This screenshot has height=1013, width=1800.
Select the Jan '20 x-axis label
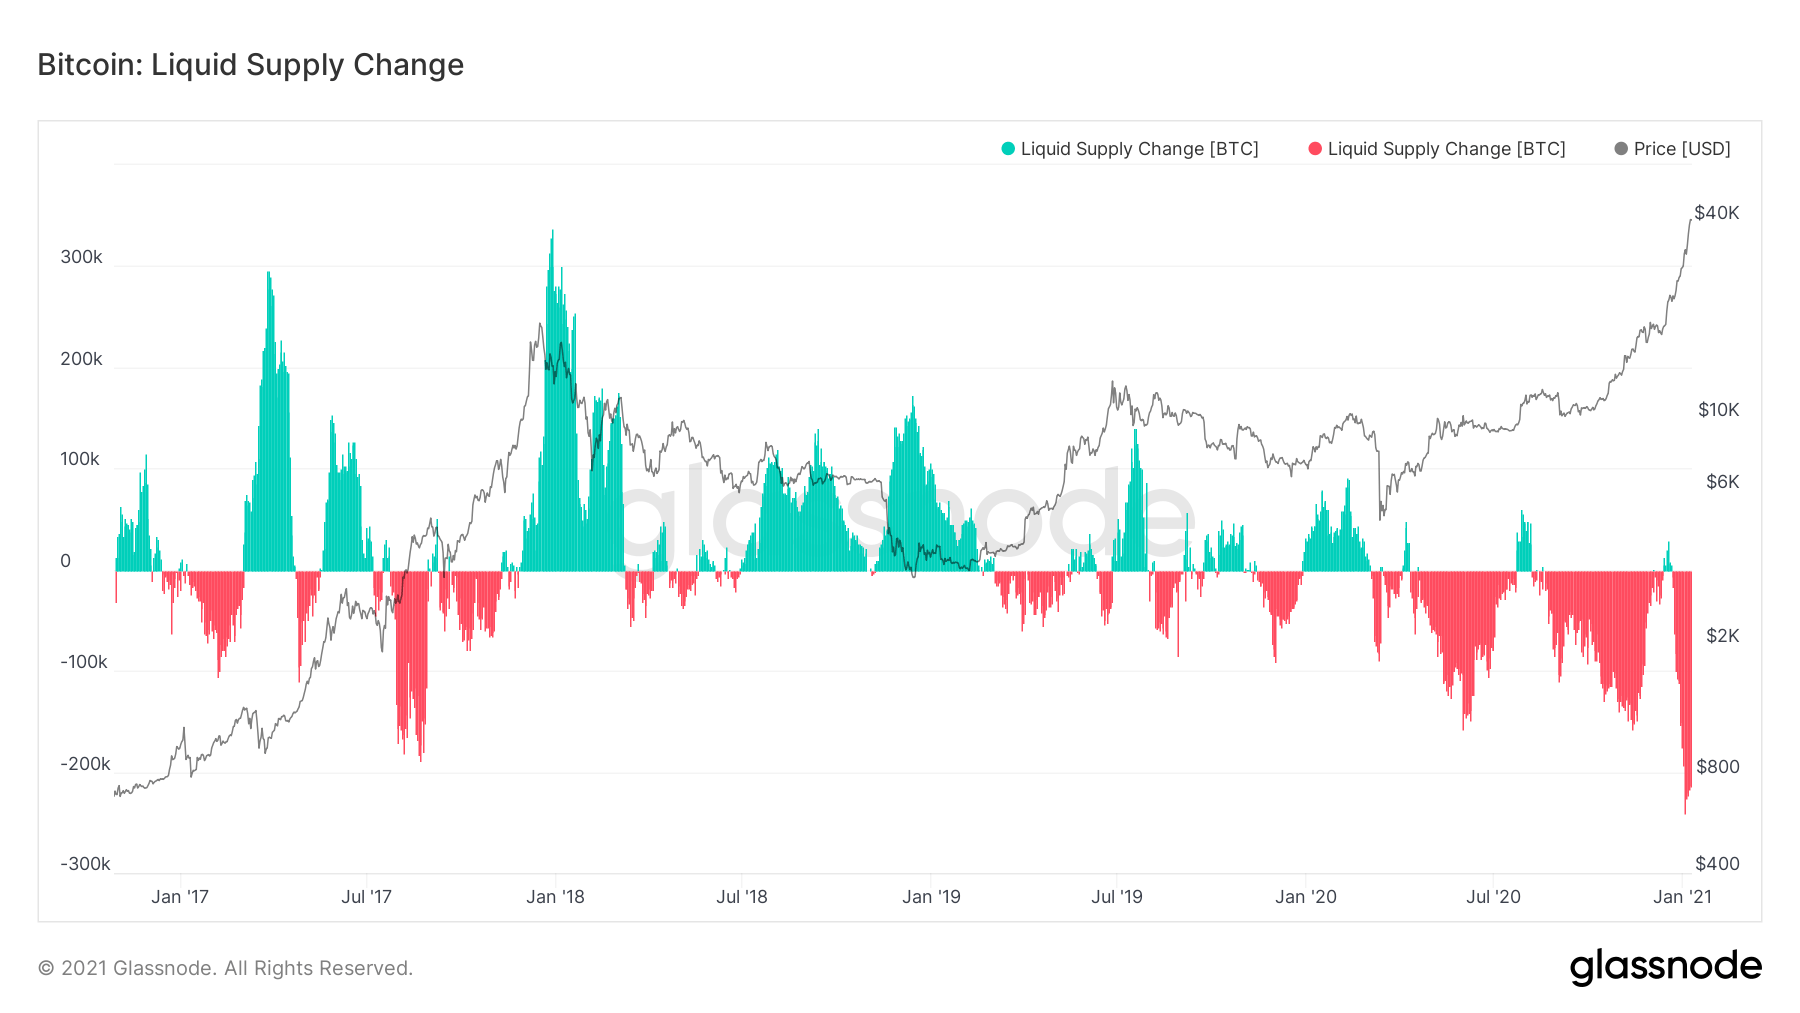pyautogui.click(x=1306, y=897)
